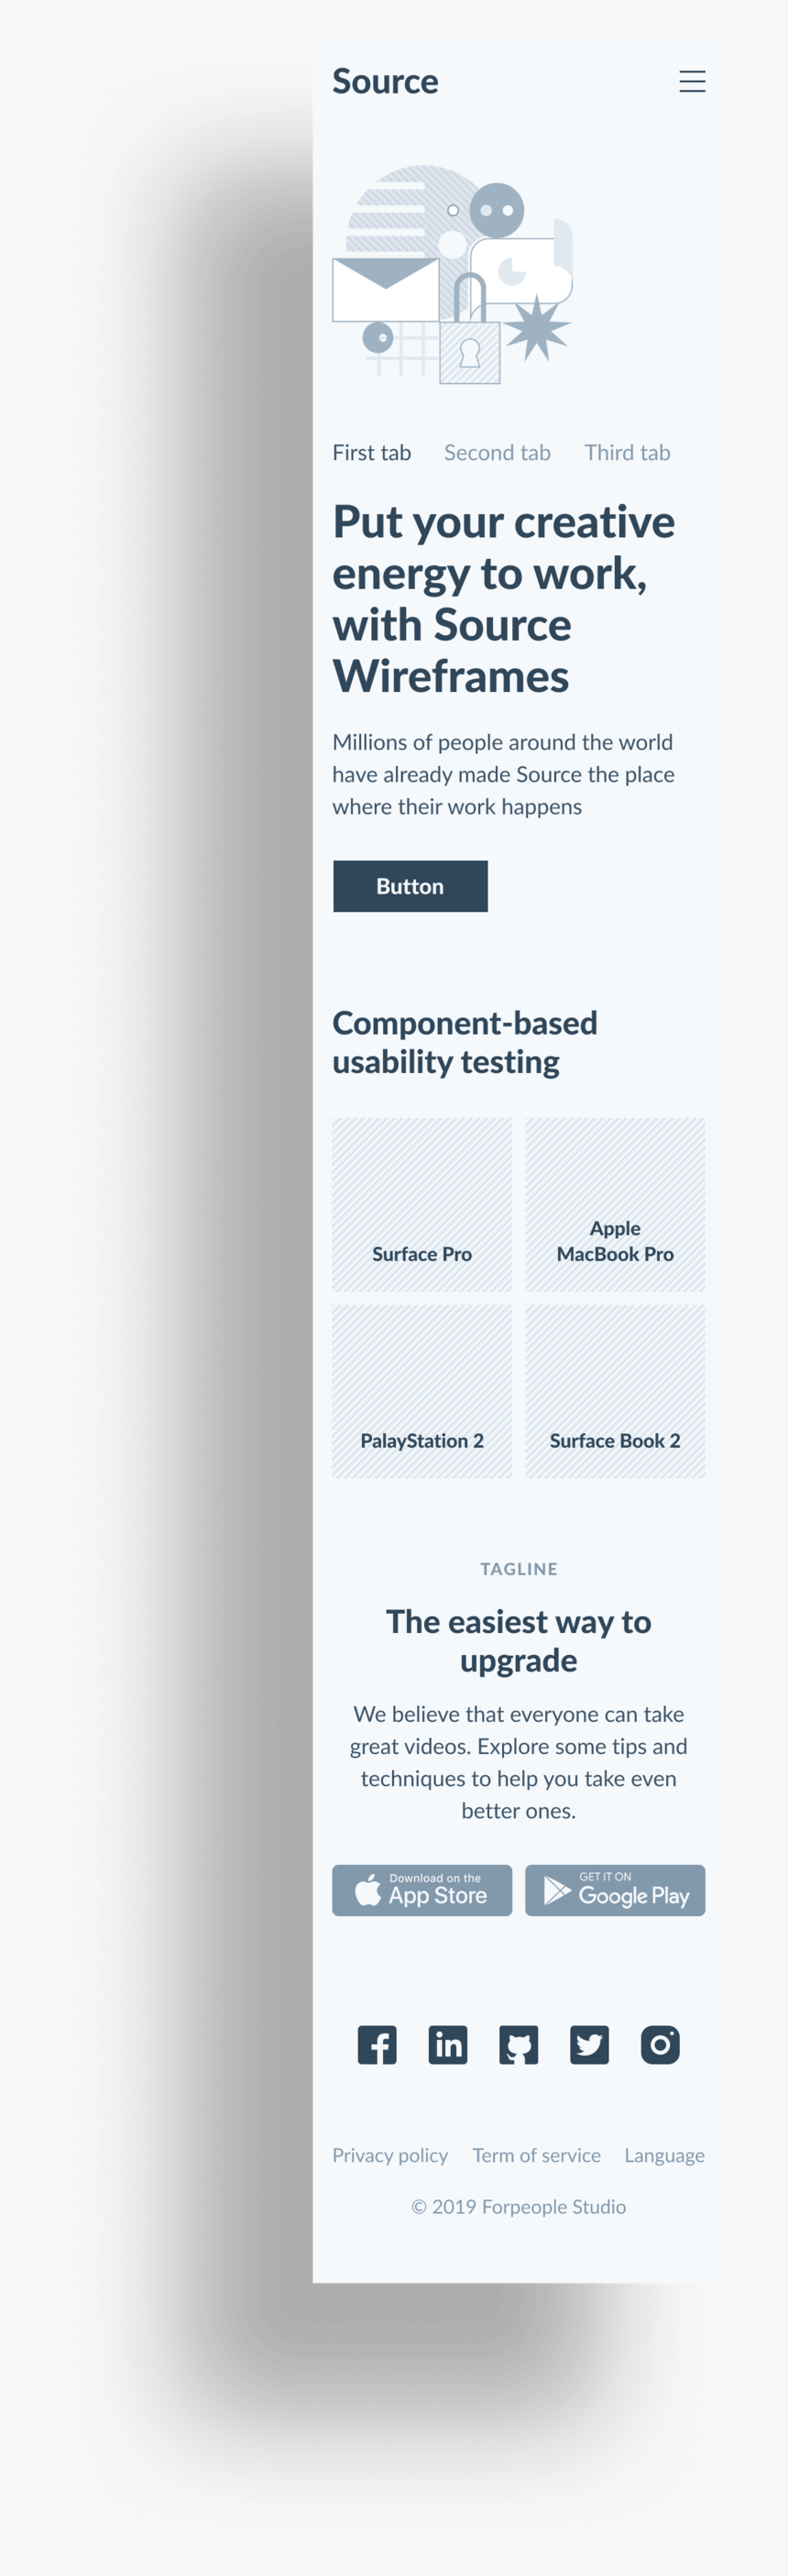
Task: Select the Apple MacBook Pro card
Action: pos(615,1205)
